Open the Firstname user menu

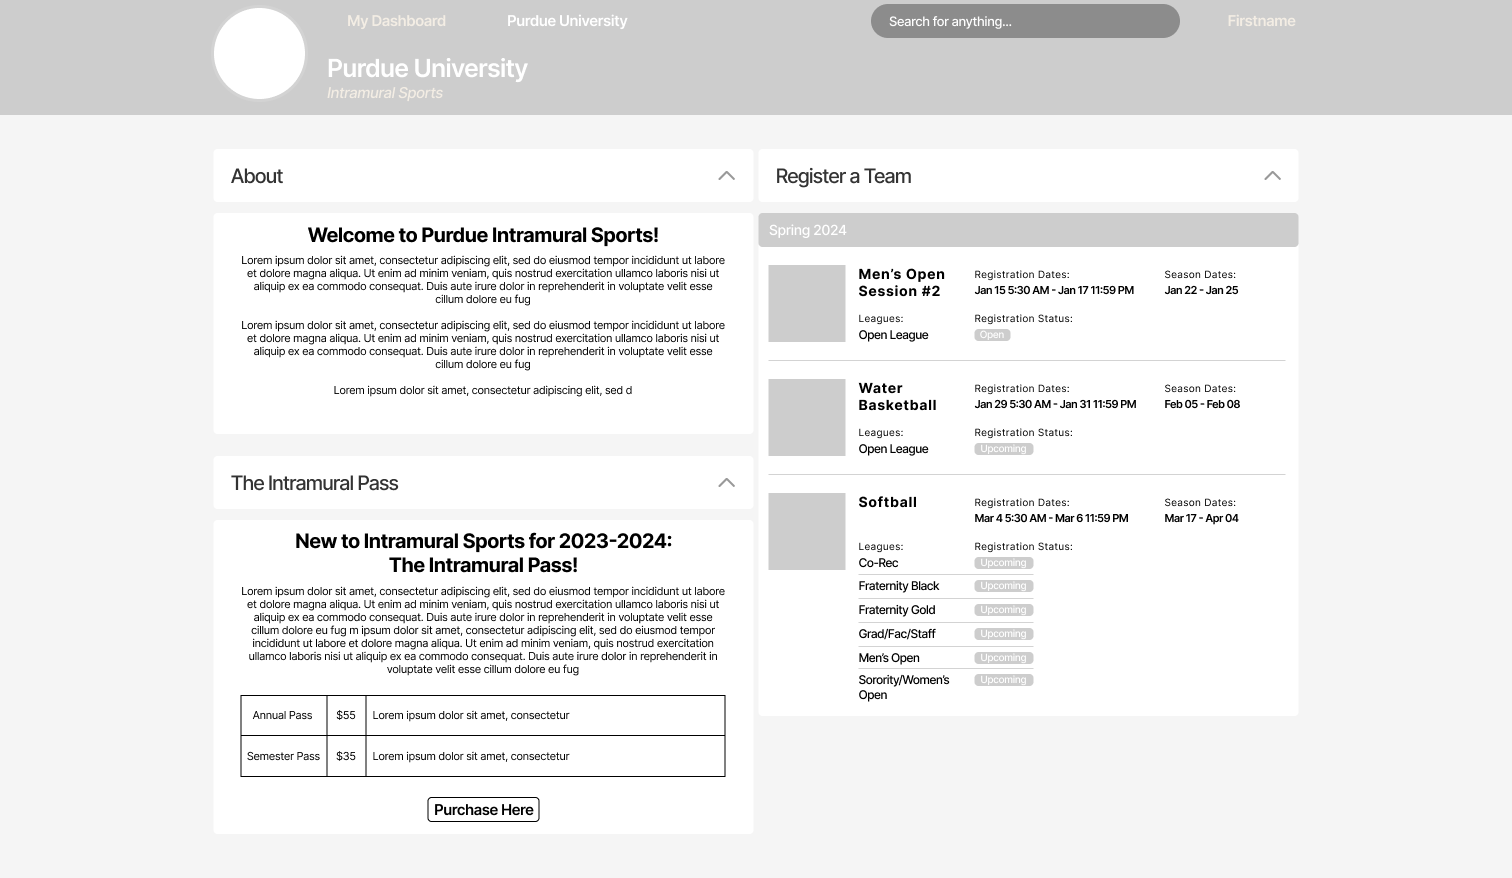pos(1261,21)
